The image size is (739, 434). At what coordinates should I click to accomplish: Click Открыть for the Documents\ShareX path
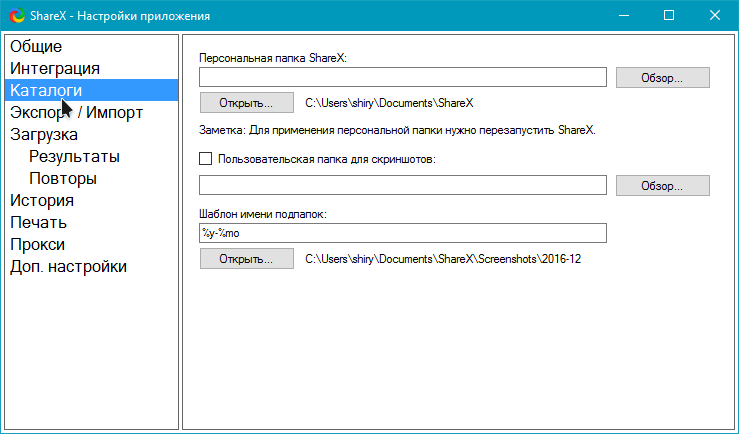tap(246, 103)
